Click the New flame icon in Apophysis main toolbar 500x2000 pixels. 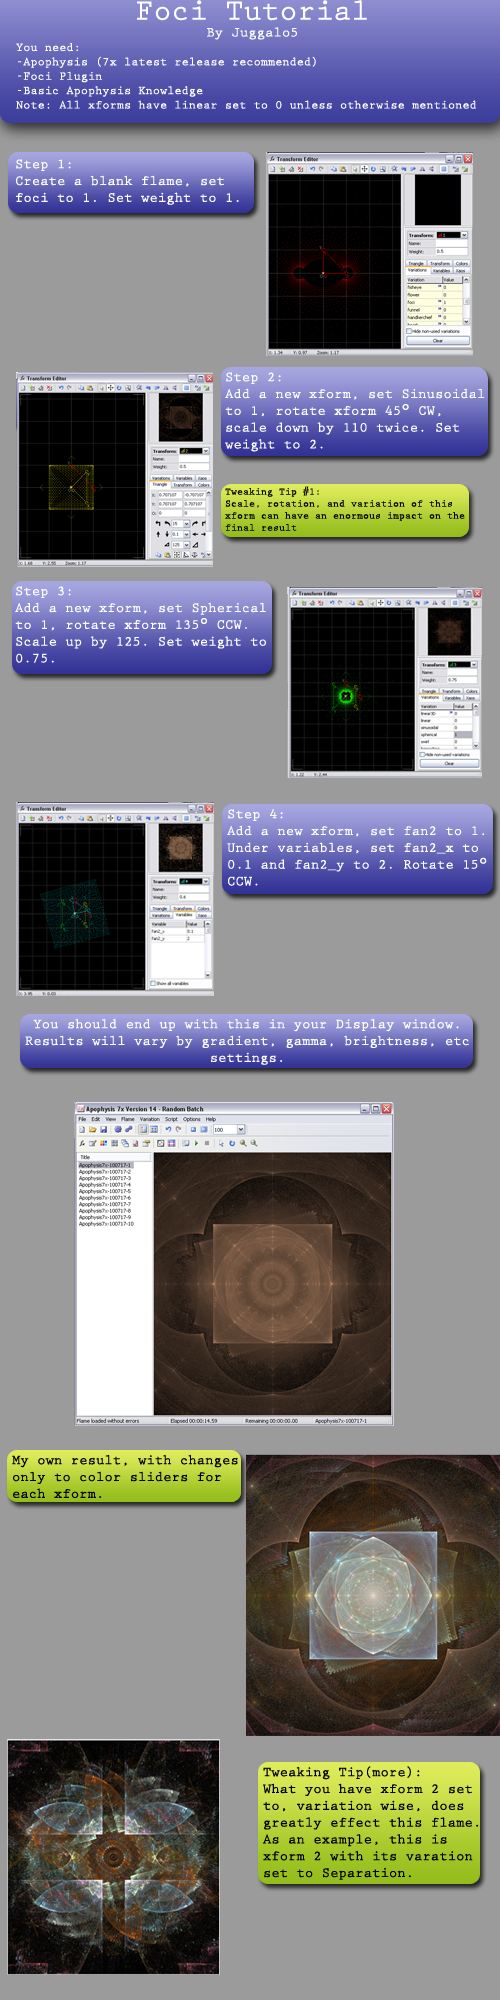point(82,1129)
